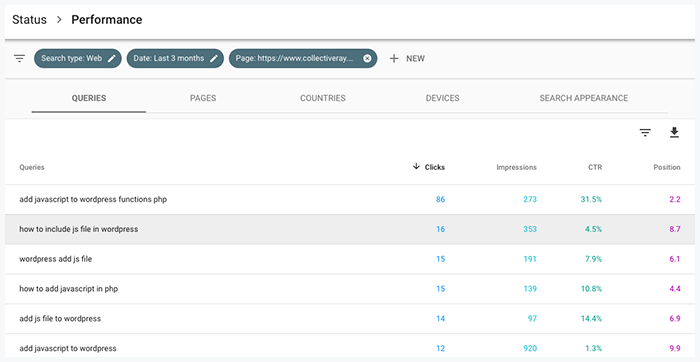
Task: Click the 9.9 position value
Action: 675,348
